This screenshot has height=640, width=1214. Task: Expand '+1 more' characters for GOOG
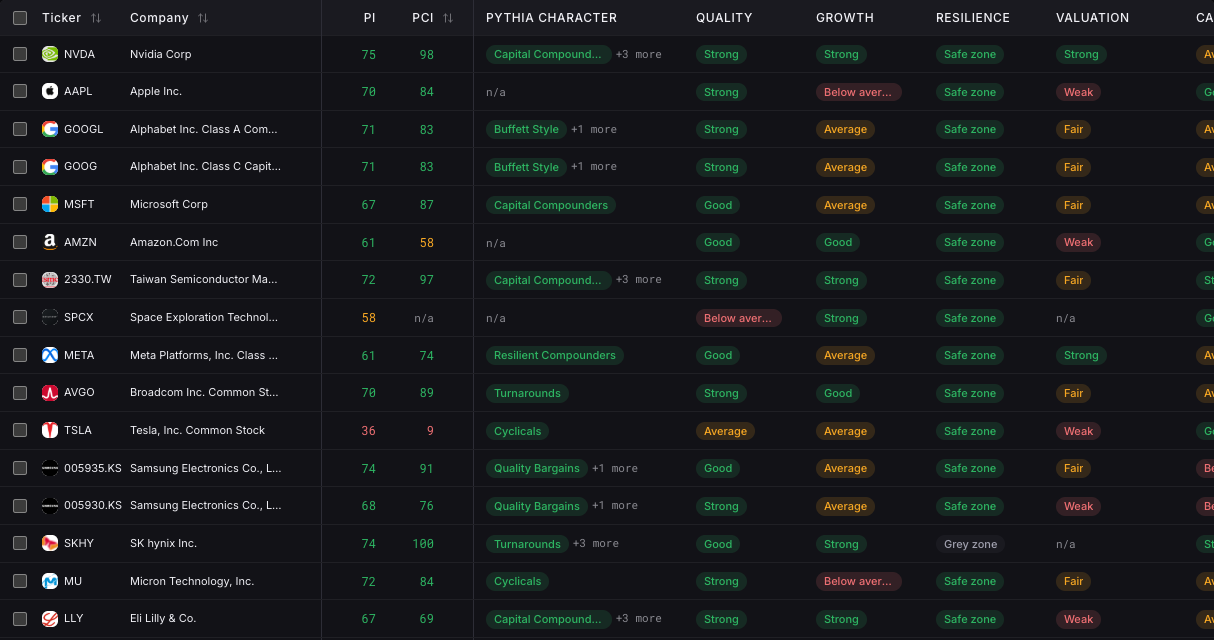point(594,167)
